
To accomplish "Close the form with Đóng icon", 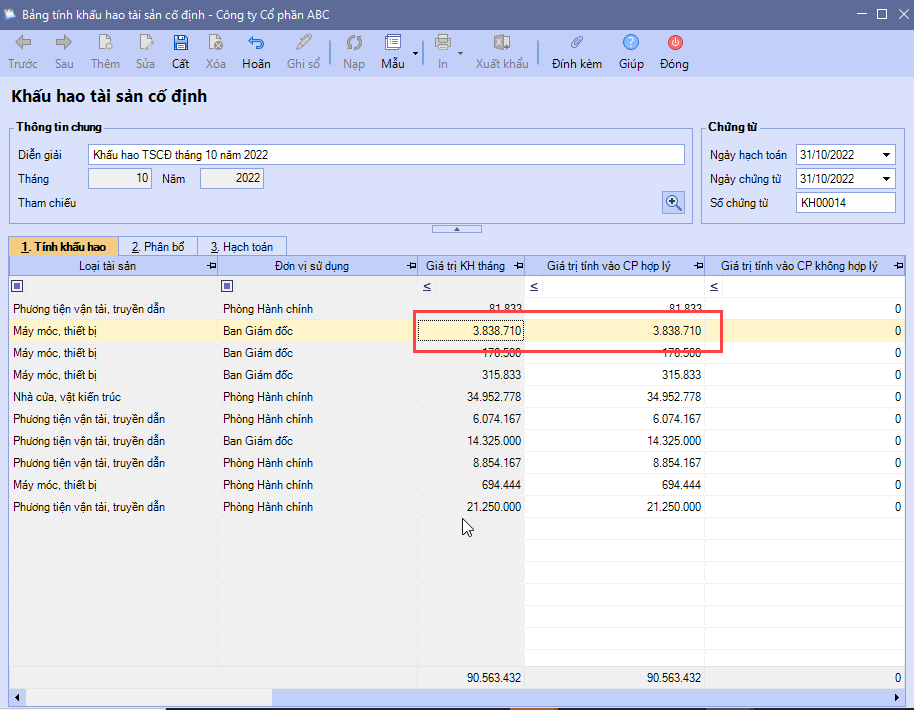I will tap(675, 43).
